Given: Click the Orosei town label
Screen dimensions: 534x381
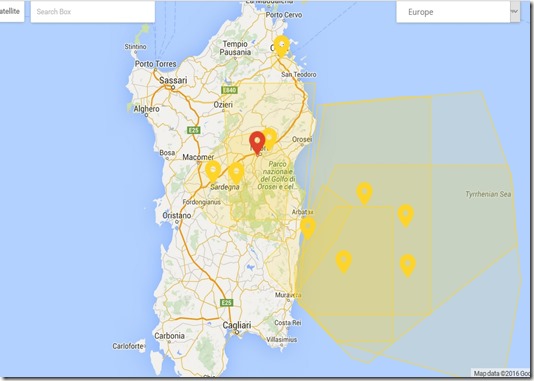Looking at the screenshot, I should pyautogui.click(x=301, y=139).
